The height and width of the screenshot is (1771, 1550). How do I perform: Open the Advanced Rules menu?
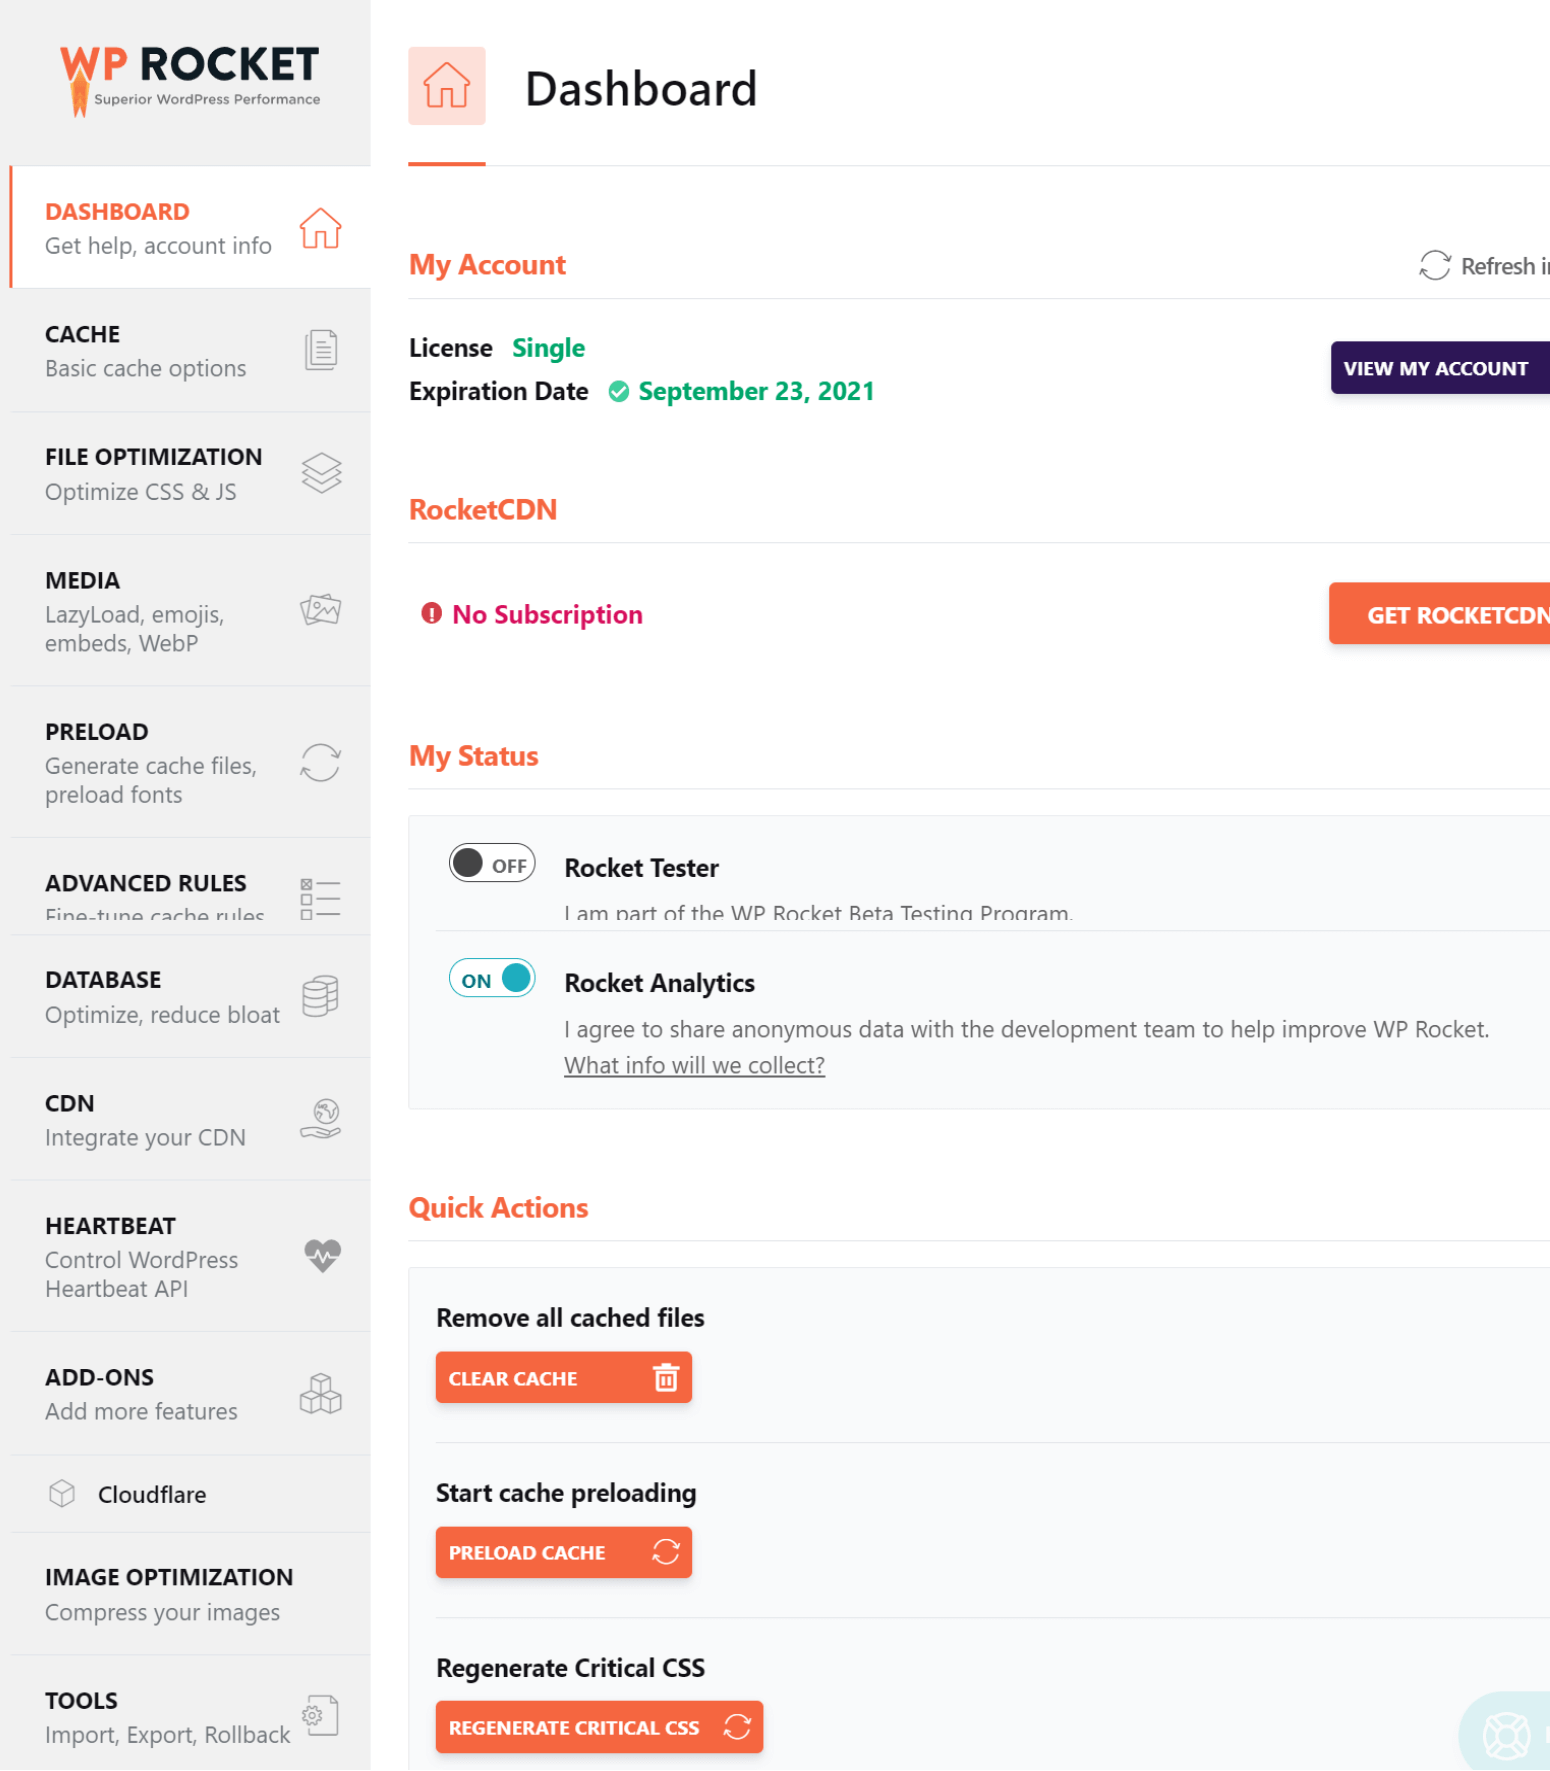(190, 887)
